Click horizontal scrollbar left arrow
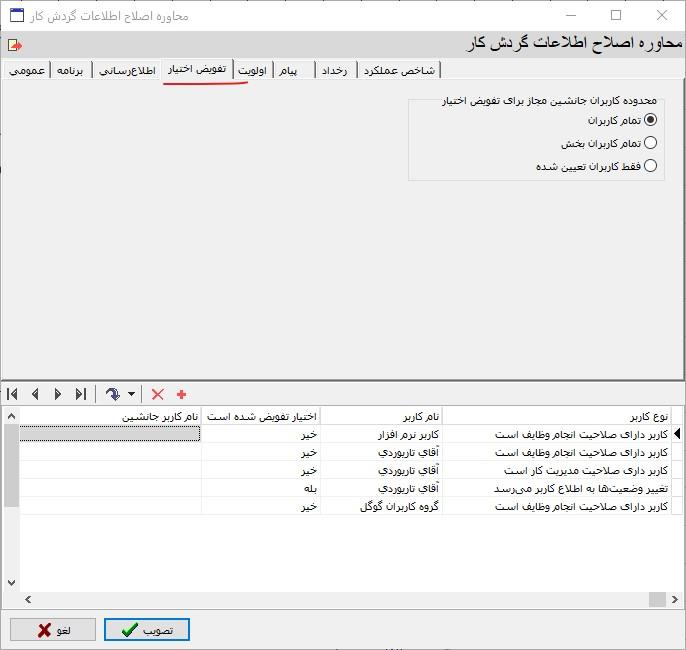Image resolution: width=686 pixels, height=650 pixels. 28,599
